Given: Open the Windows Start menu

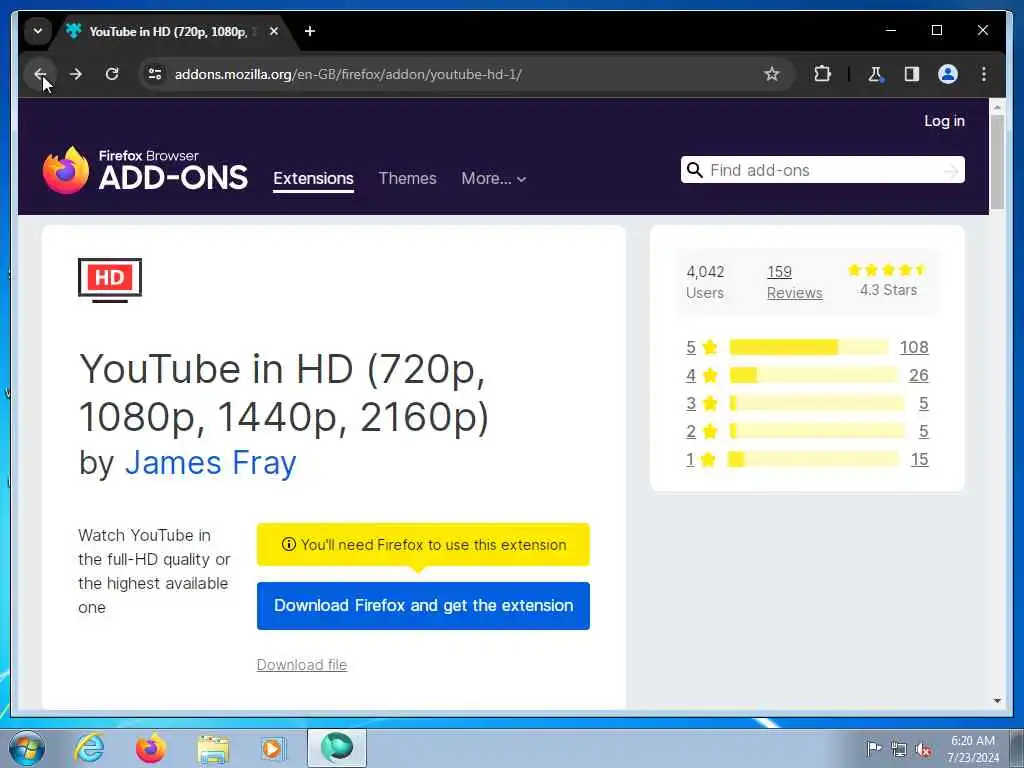Looking at the screenshot, I should click(27, 748).
